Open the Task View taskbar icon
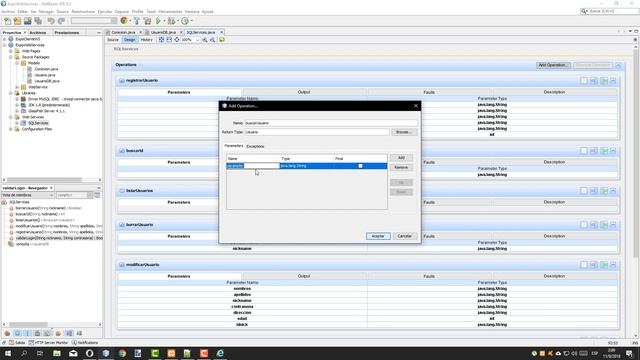640x360 pixels. pyautogui.click(x=40, y=353)
